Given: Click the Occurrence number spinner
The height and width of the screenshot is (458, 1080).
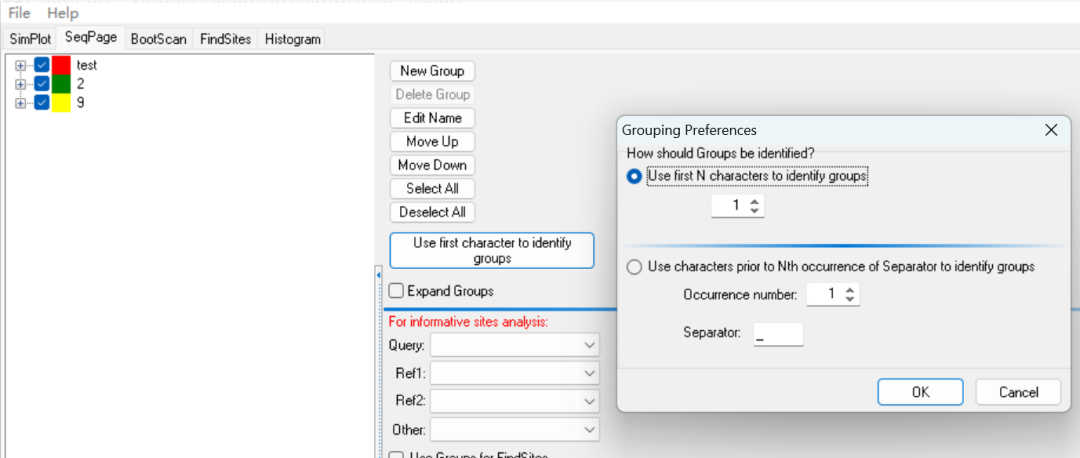Looking at the screenshot, I should click(830, 295).
